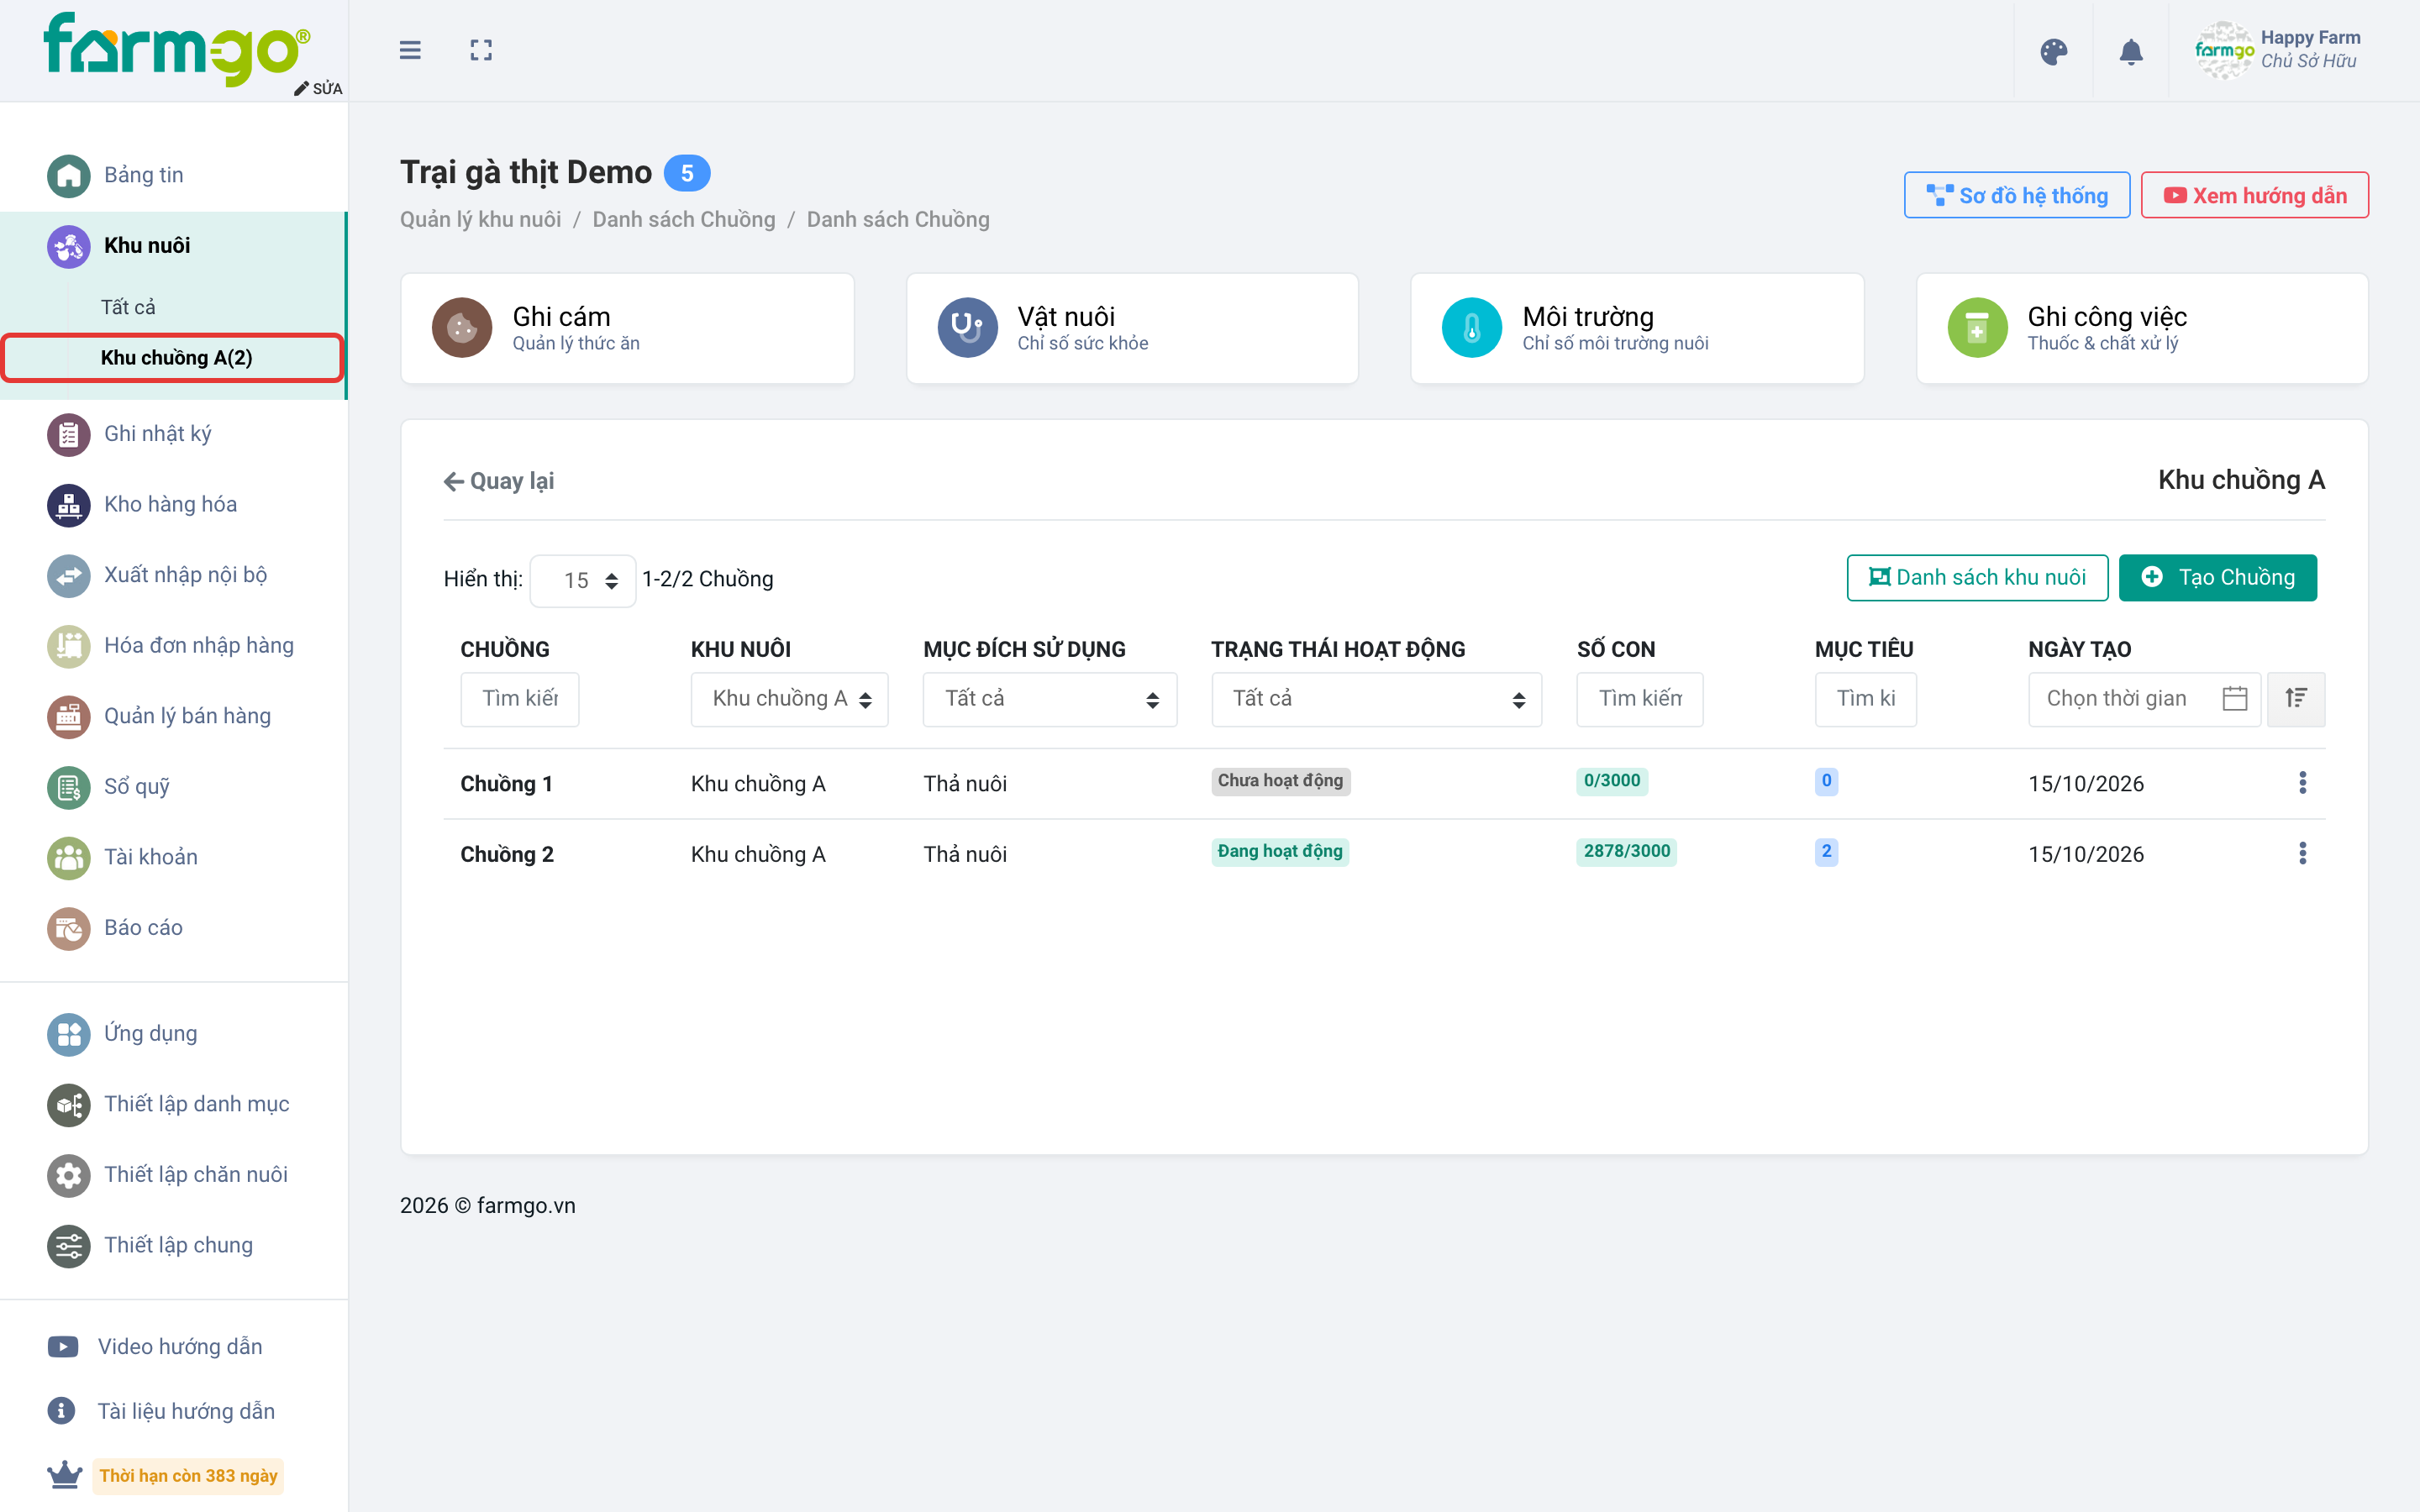The image size is (2420, 1512).
Task: Open the calendar icon in Ngày tạo filter
Action: pos(2235,698)
